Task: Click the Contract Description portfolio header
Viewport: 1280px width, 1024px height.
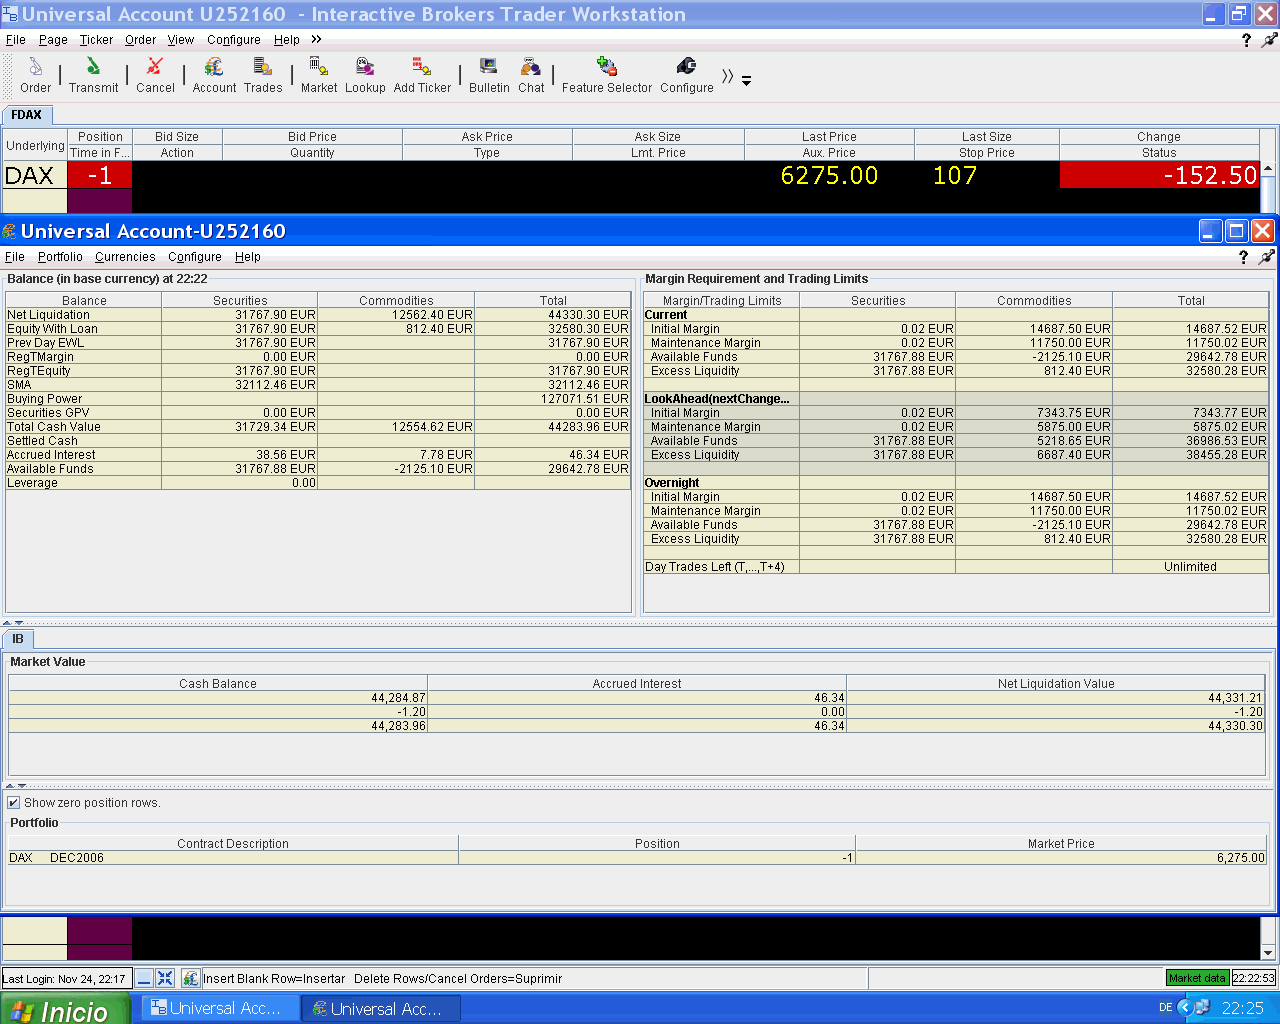Action: pos(233,844)
